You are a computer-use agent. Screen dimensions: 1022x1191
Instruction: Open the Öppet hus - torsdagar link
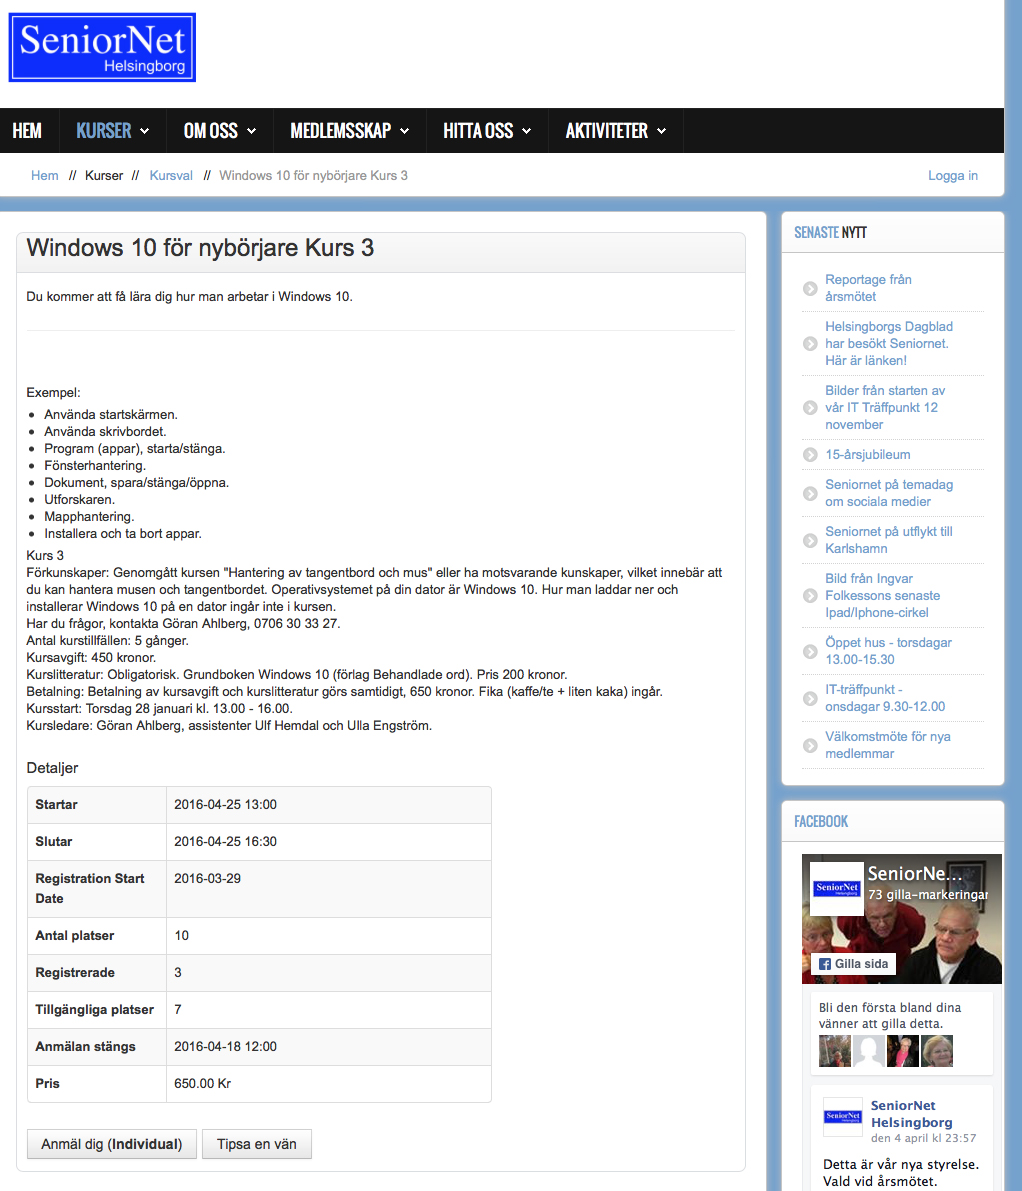[888, 651]
